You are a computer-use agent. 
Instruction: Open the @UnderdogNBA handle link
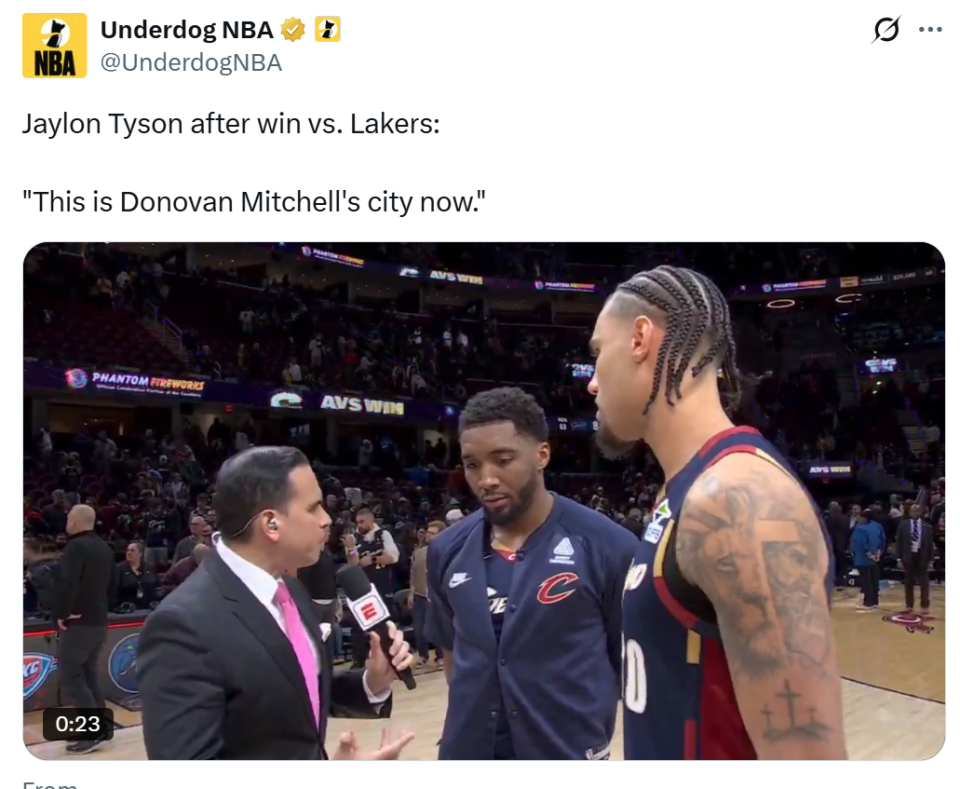(191, 62)
